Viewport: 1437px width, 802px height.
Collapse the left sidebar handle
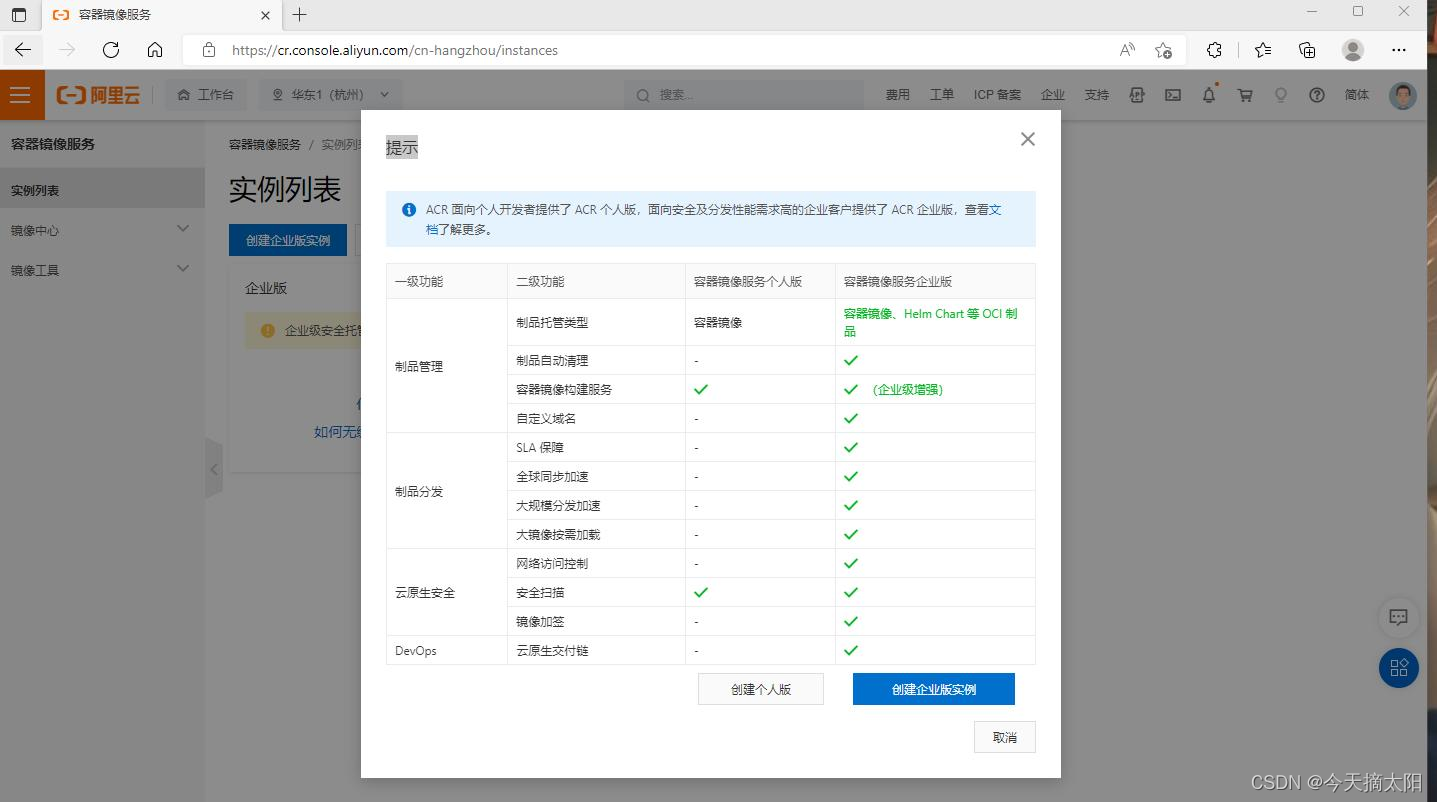point(213,468)
